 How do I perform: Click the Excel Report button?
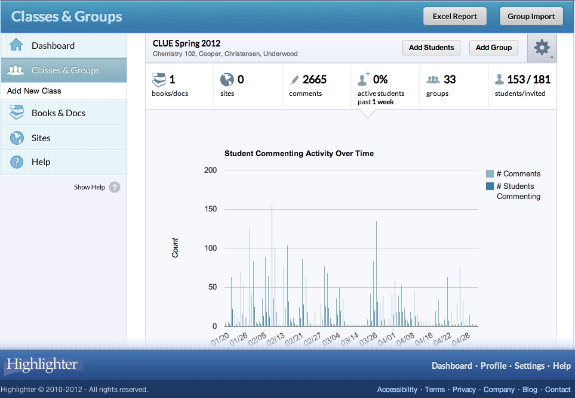(455, 17)
